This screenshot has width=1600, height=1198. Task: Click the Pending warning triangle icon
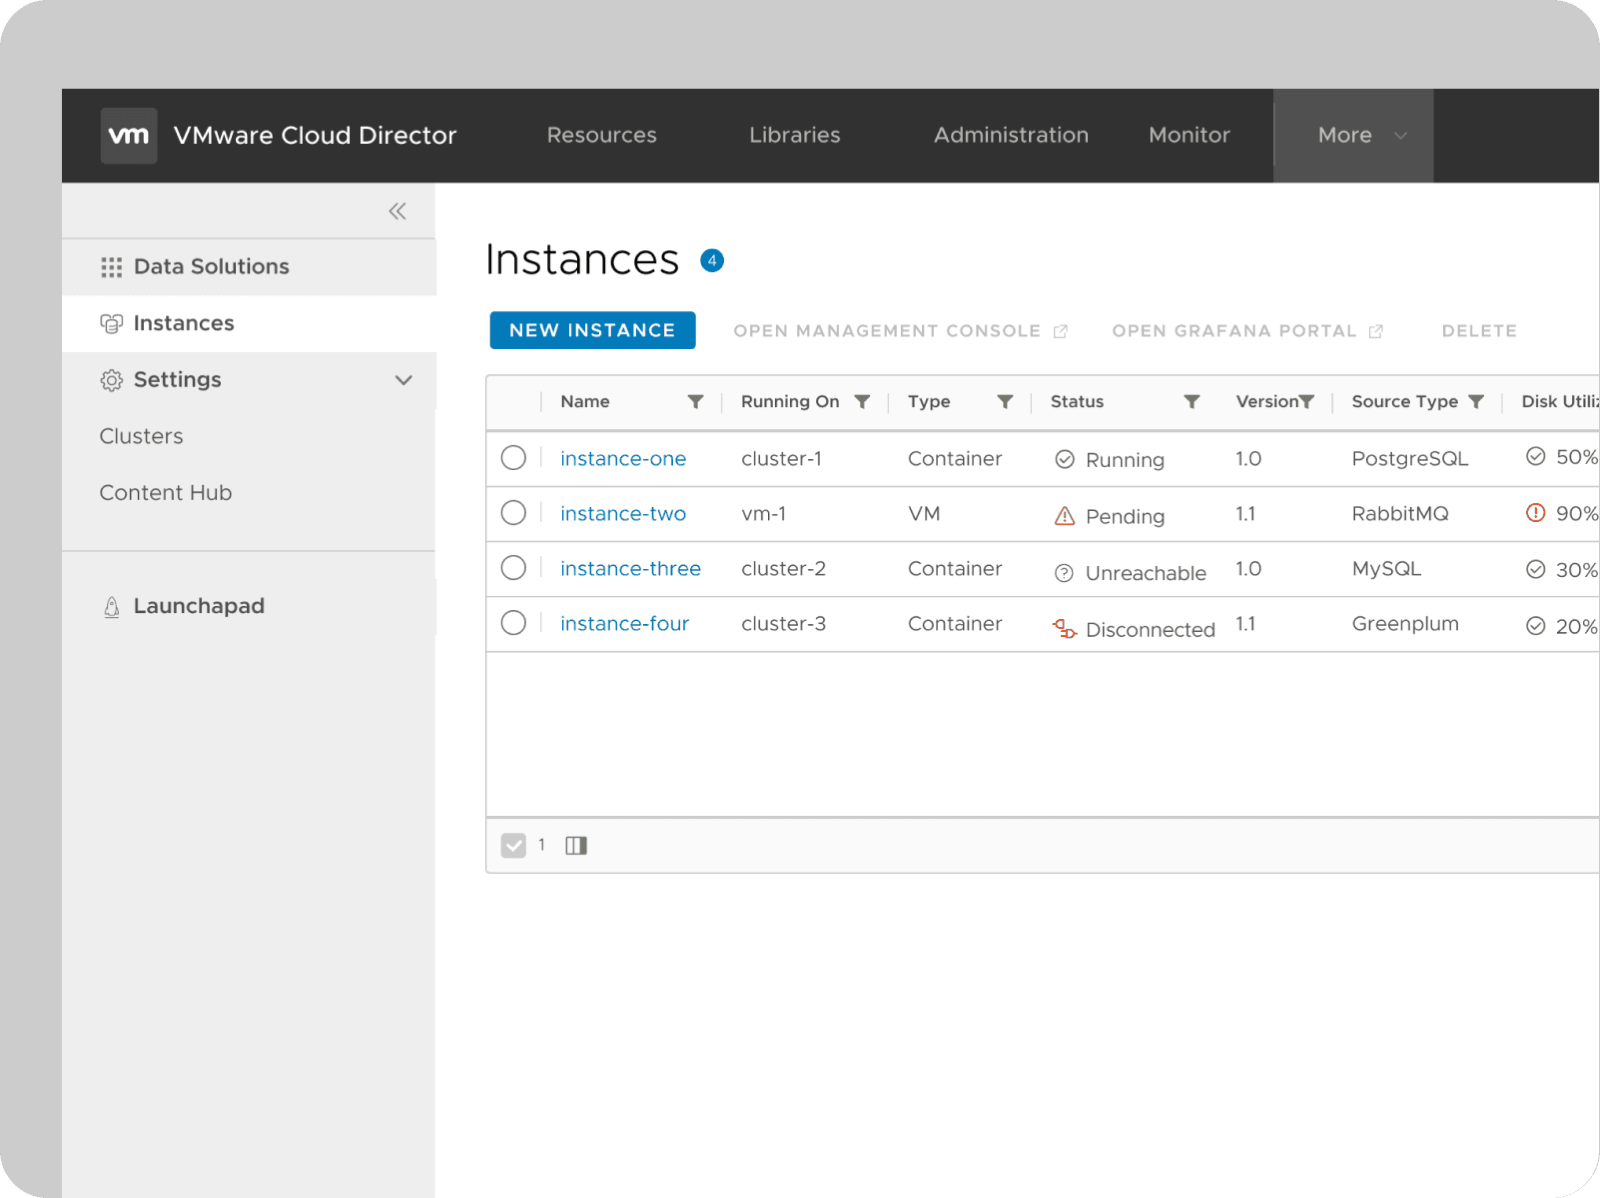(1065, 516)
